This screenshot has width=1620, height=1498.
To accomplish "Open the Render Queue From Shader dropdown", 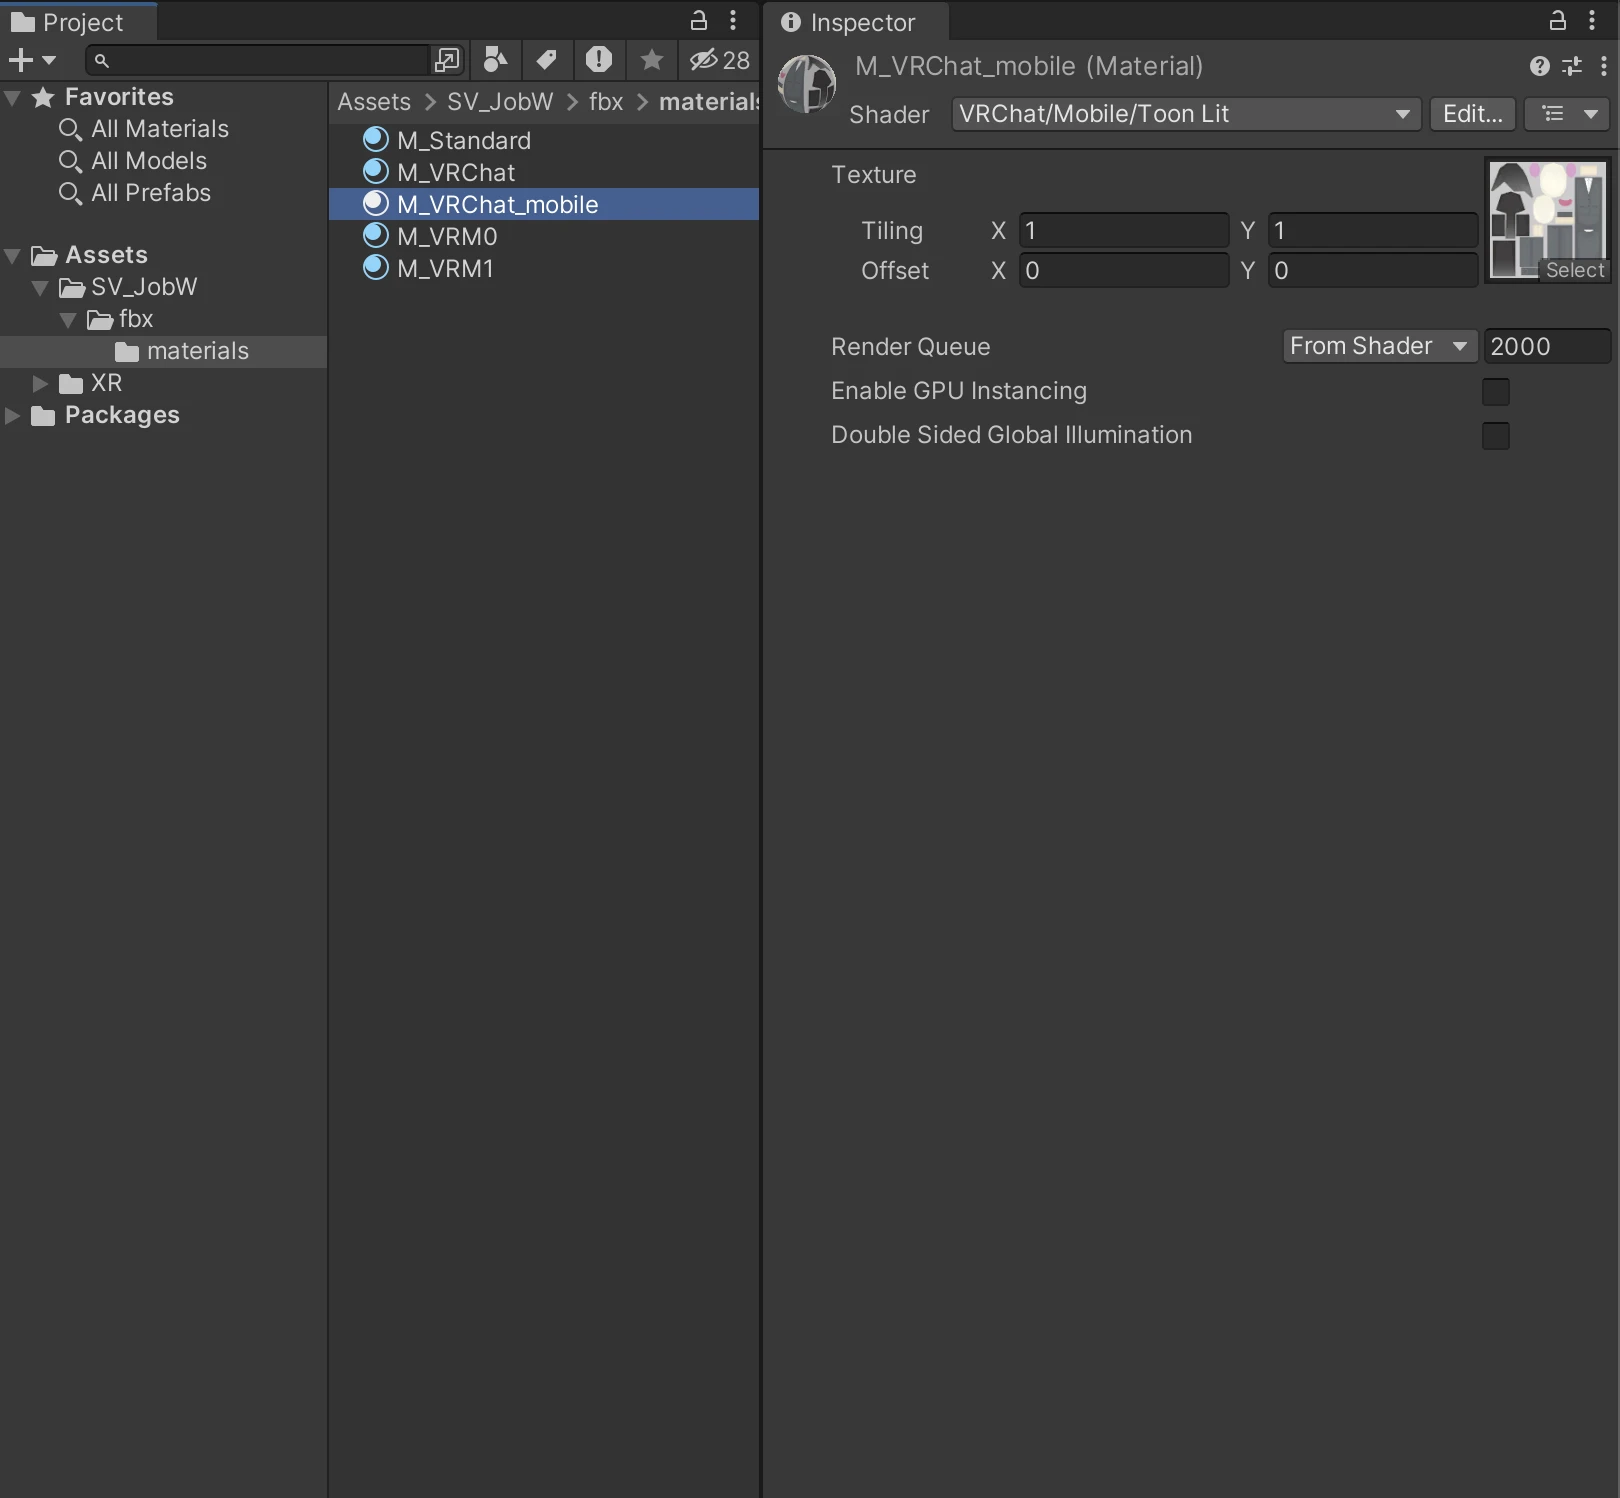I will click(x=1380, y=346).
